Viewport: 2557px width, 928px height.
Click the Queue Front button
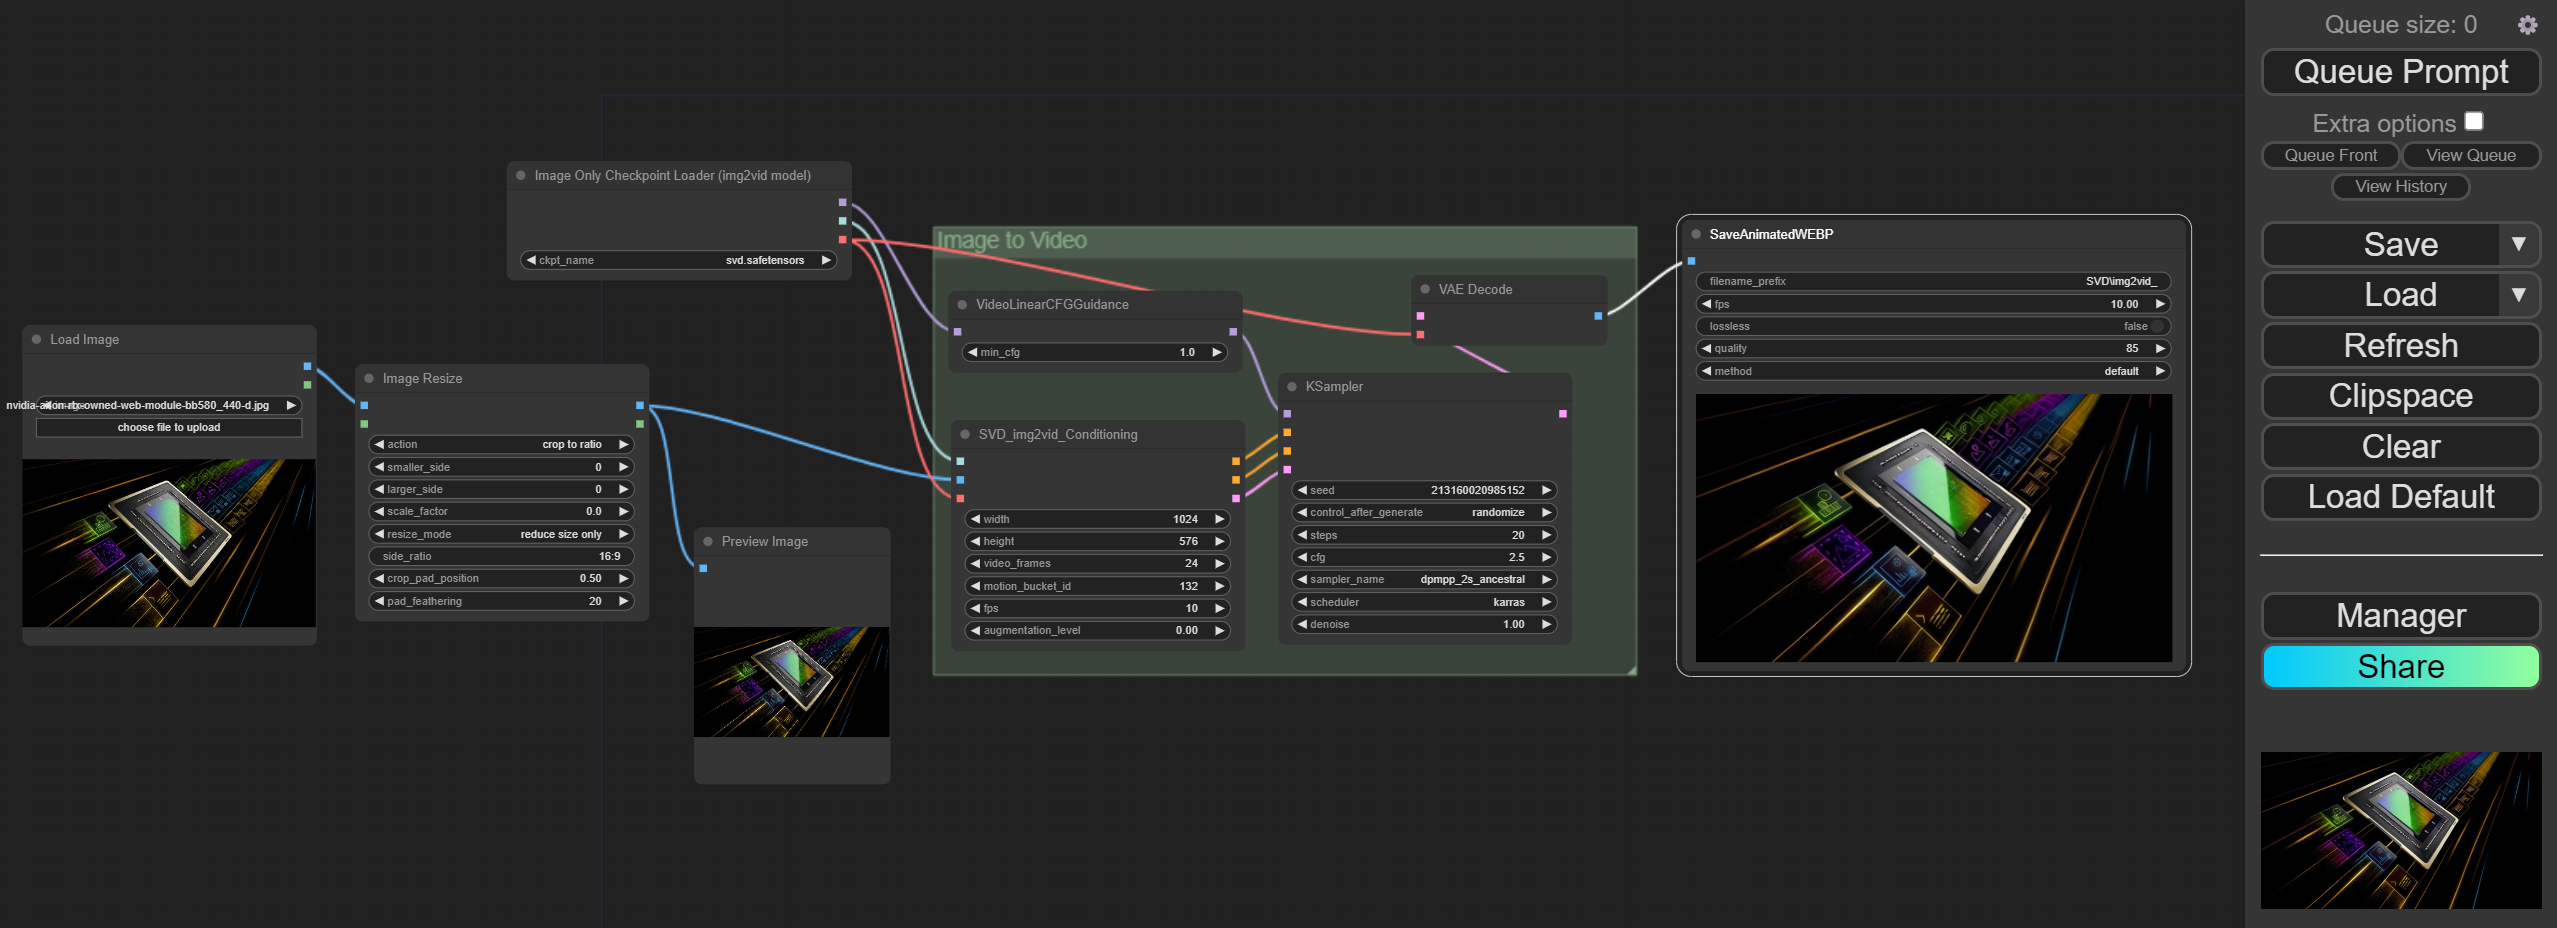pyautogui.click(x=2330, y=155)
